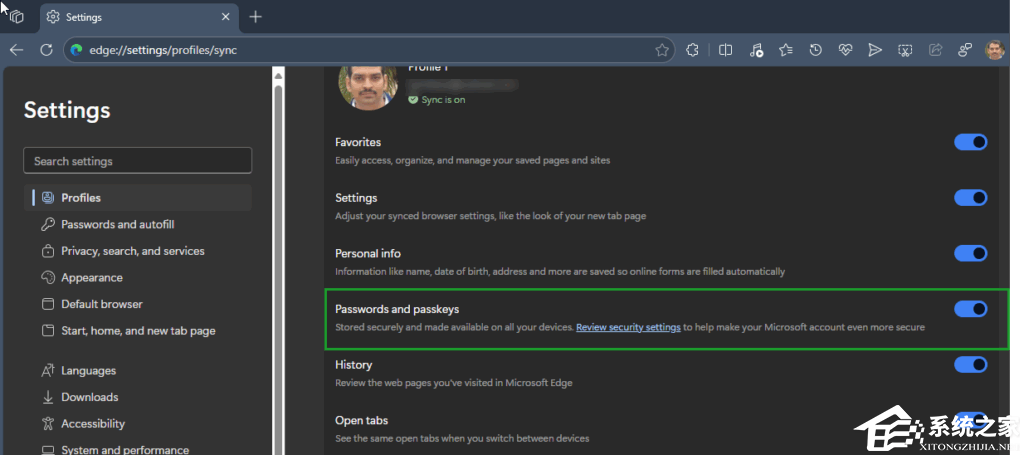Switch off History sync toggle

970,365
